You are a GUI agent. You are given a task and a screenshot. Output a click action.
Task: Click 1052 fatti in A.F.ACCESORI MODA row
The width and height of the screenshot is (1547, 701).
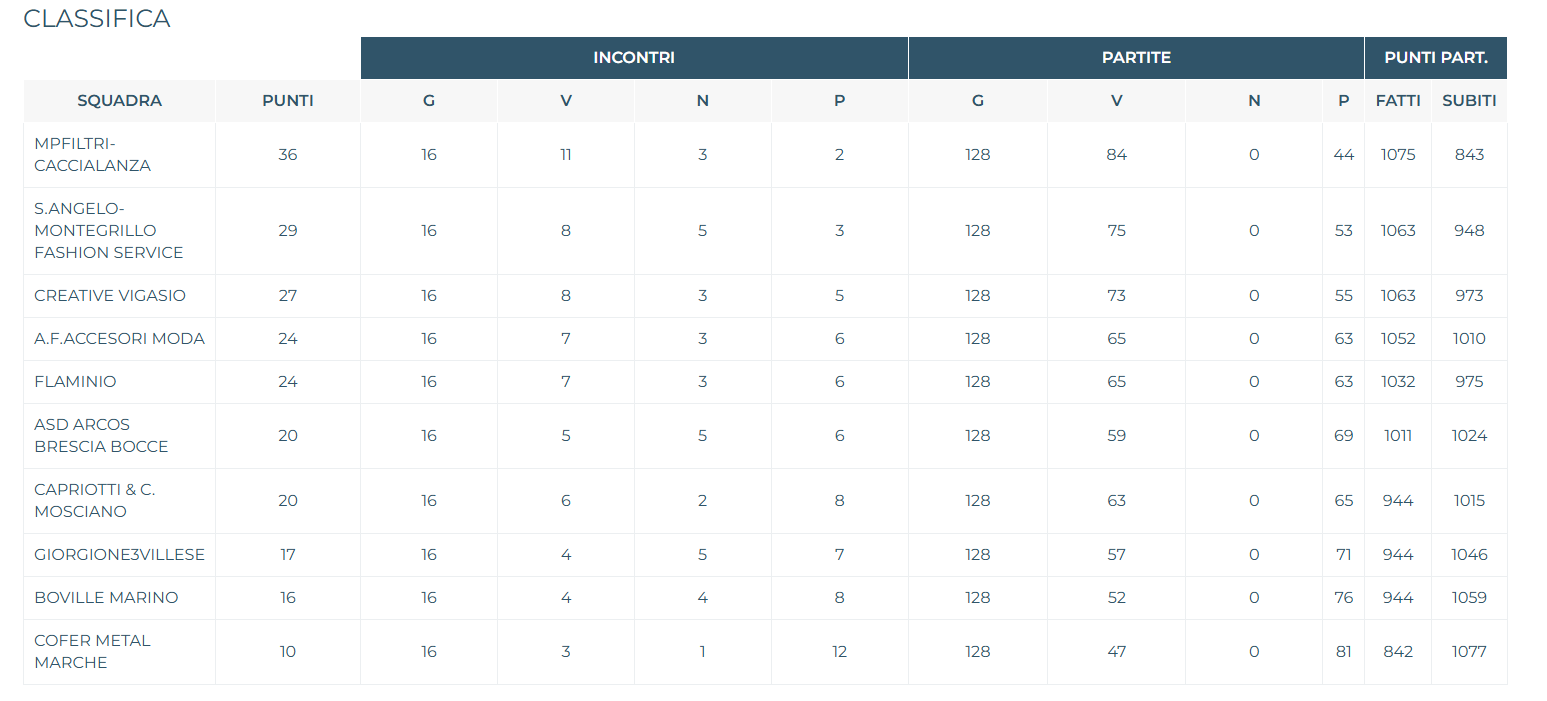(1398, 339)
